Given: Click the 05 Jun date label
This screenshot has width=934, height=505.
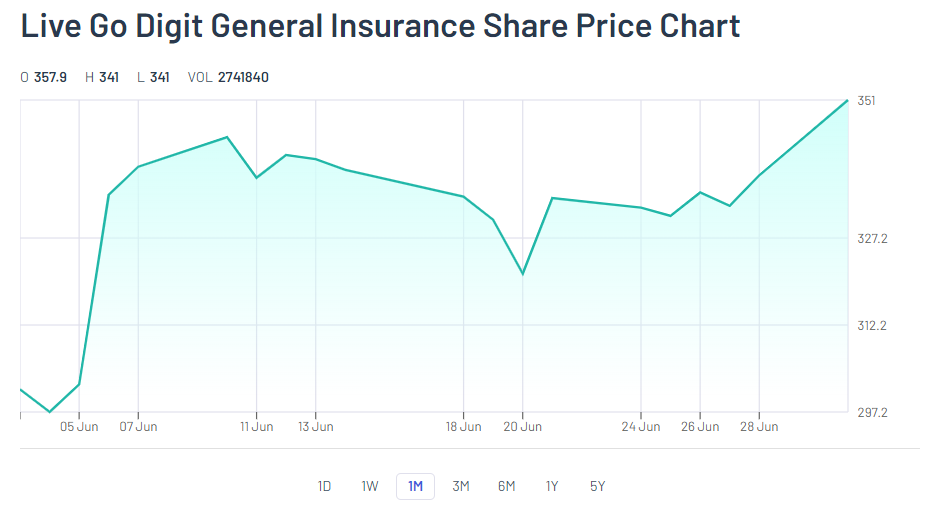Looking at the screenshot, I should coord(80,427).
